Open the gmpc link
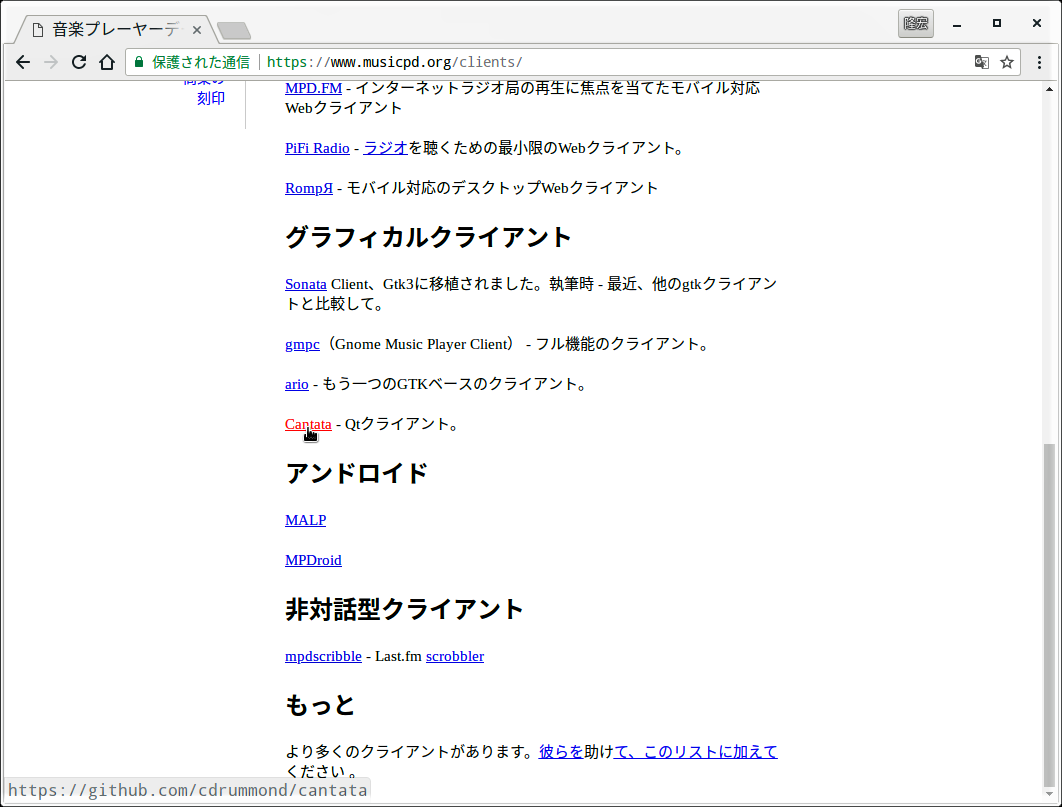 [x=302, y=345]
